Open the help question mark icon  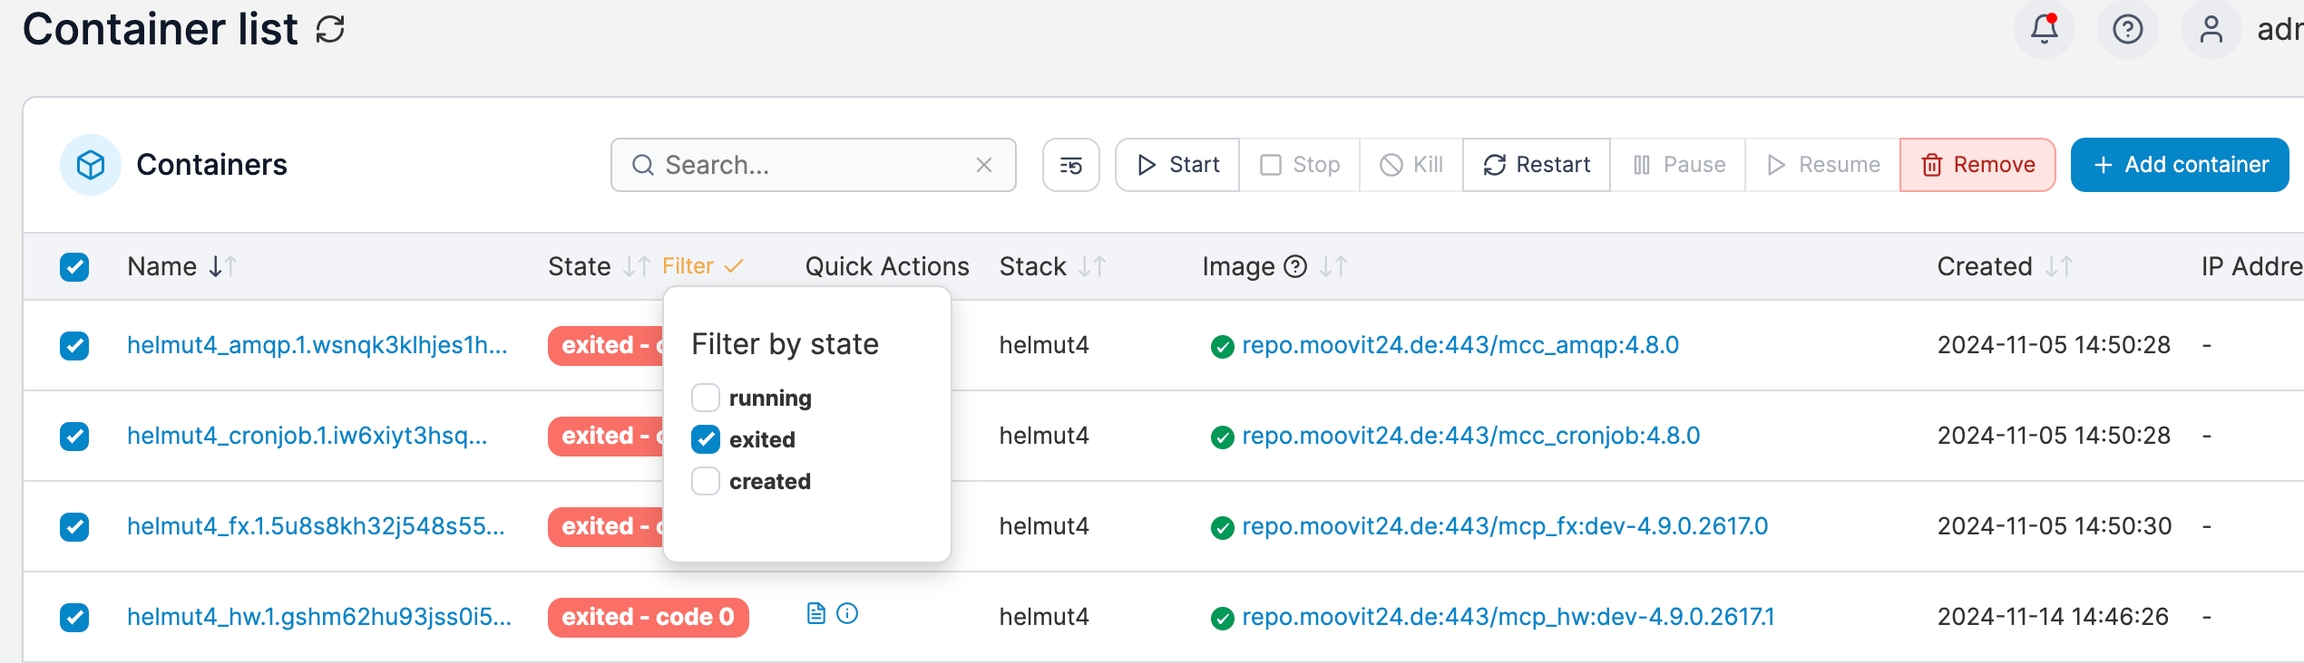2127,30
